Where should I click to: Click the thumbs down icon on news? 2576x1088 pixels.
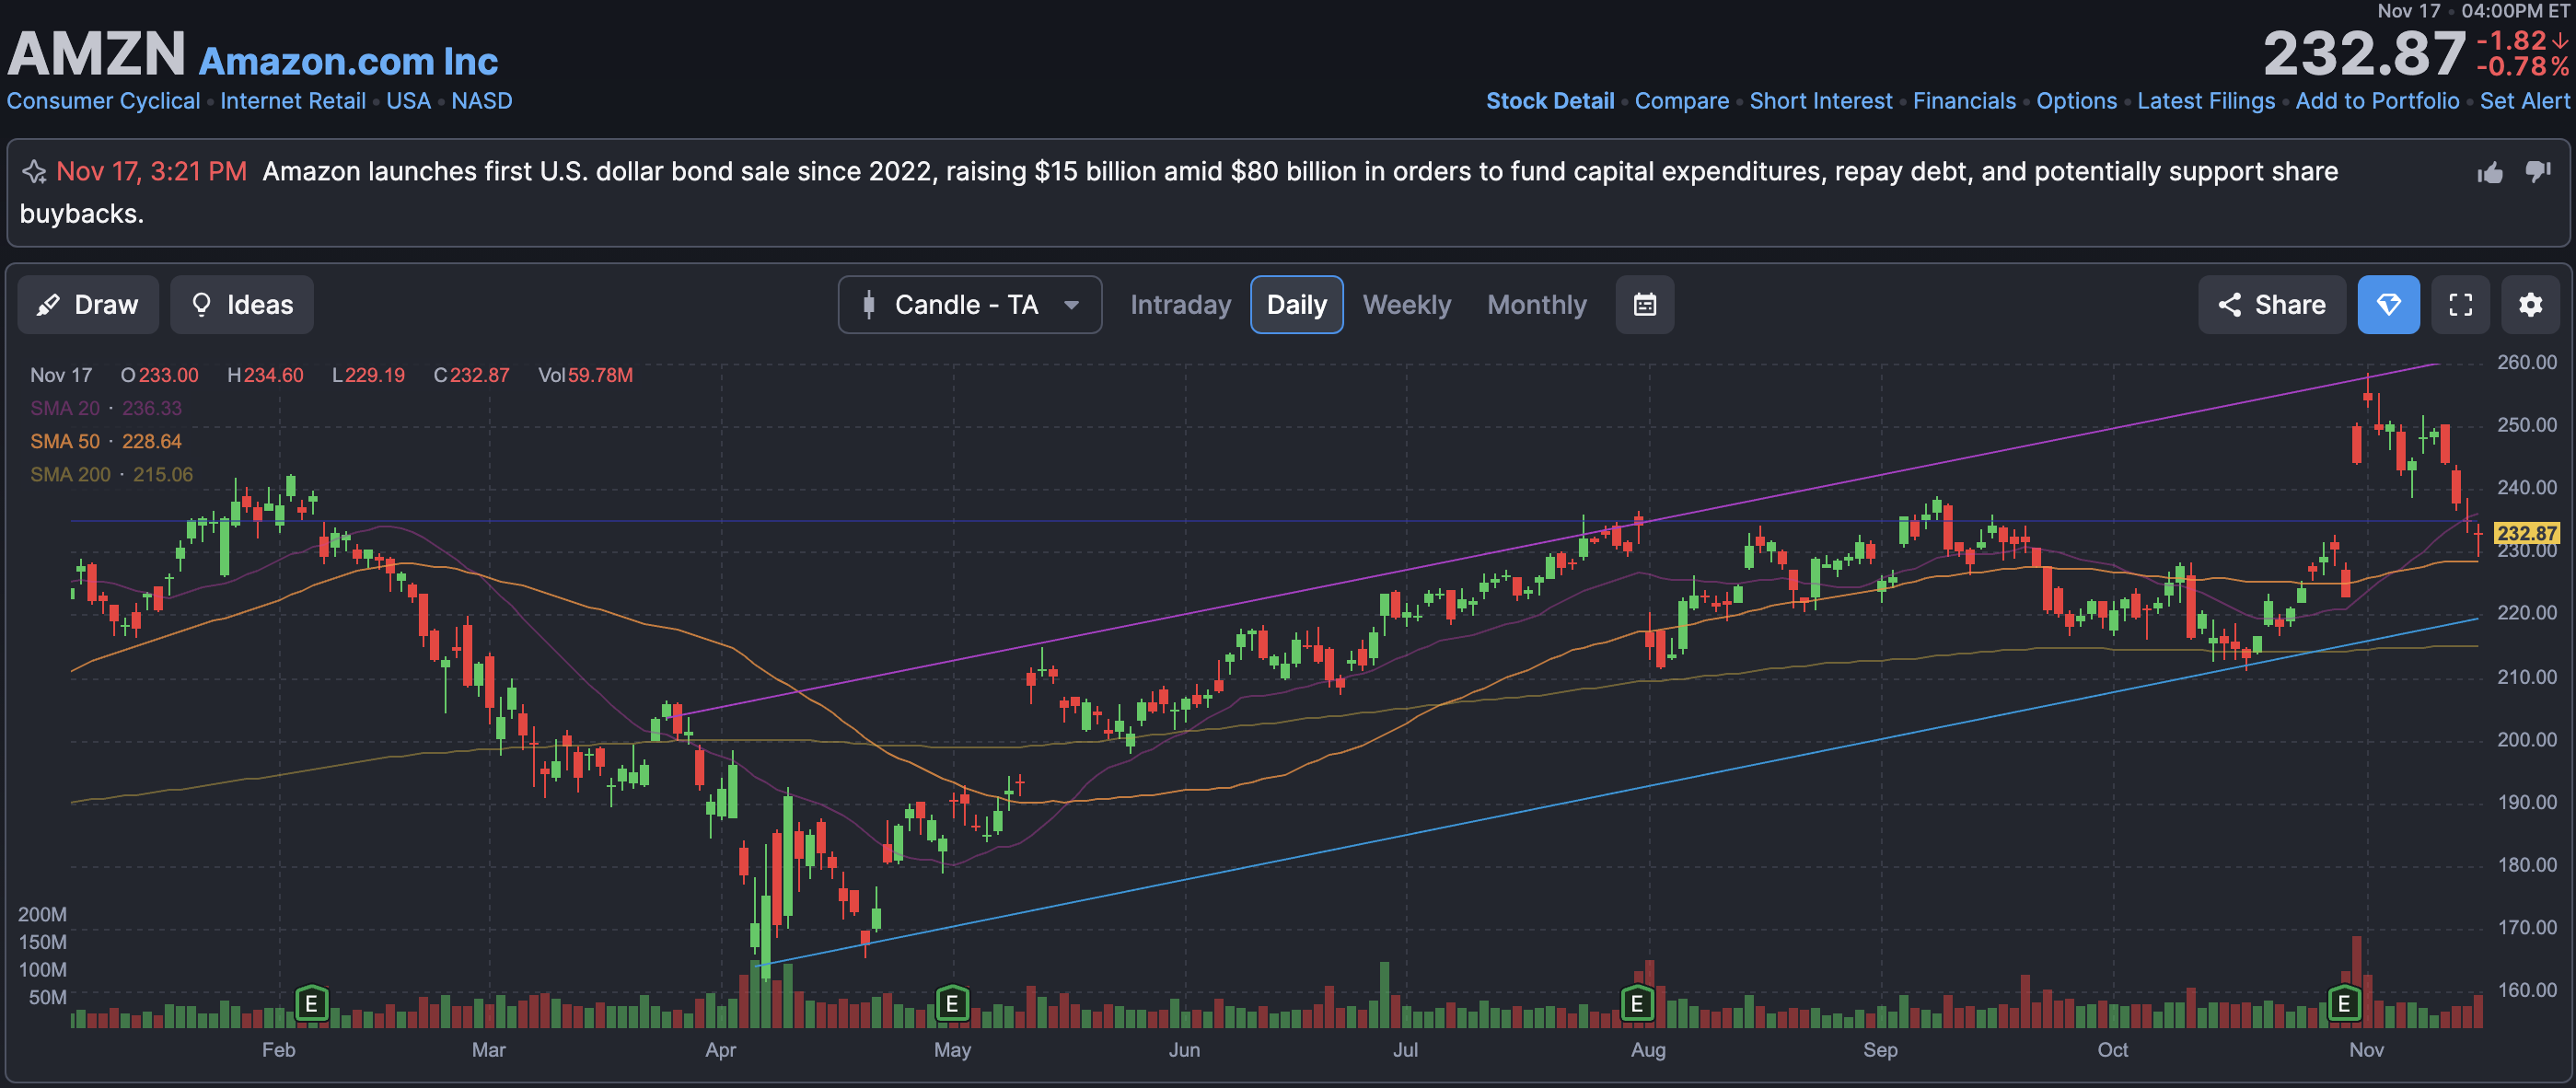[2538, 171]
